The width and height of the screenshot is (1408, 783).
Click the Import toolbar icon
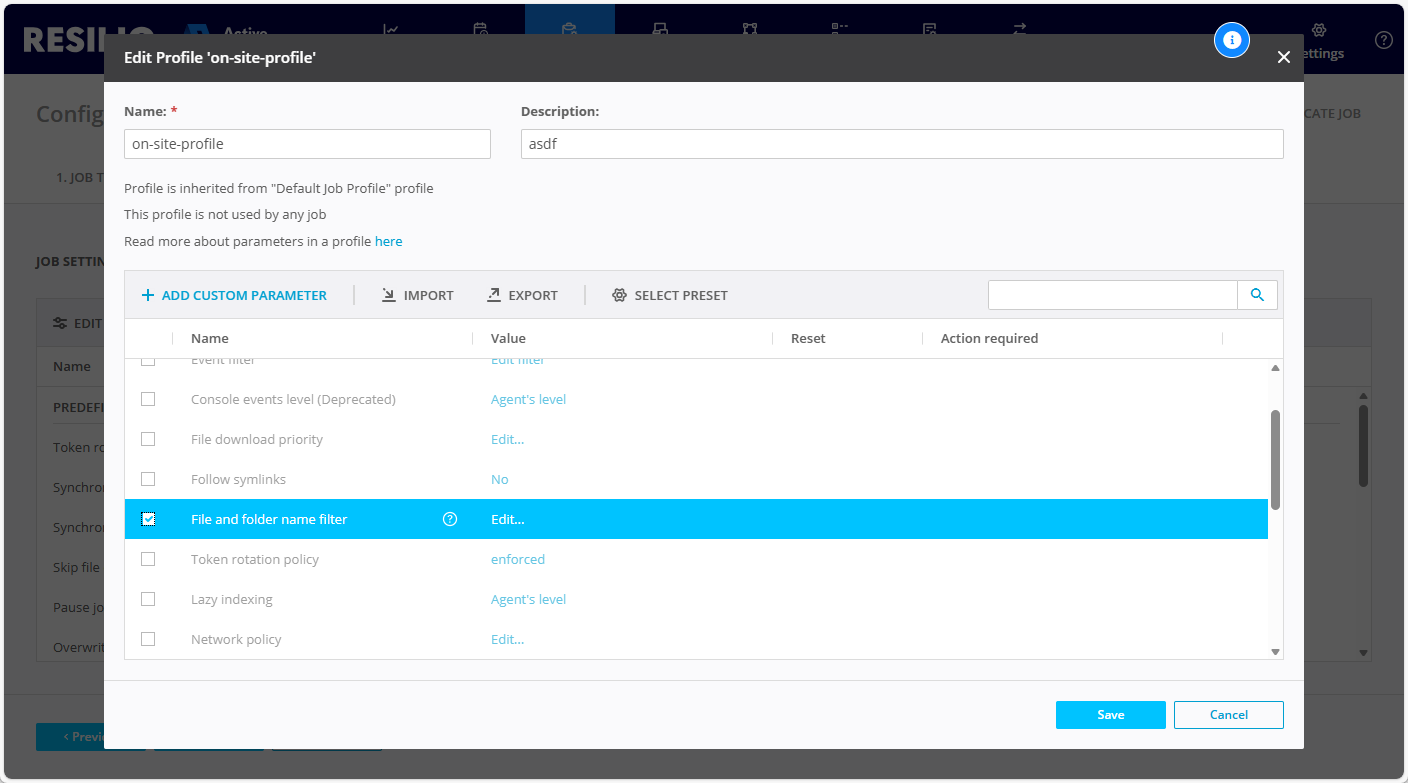click(389, 295)
